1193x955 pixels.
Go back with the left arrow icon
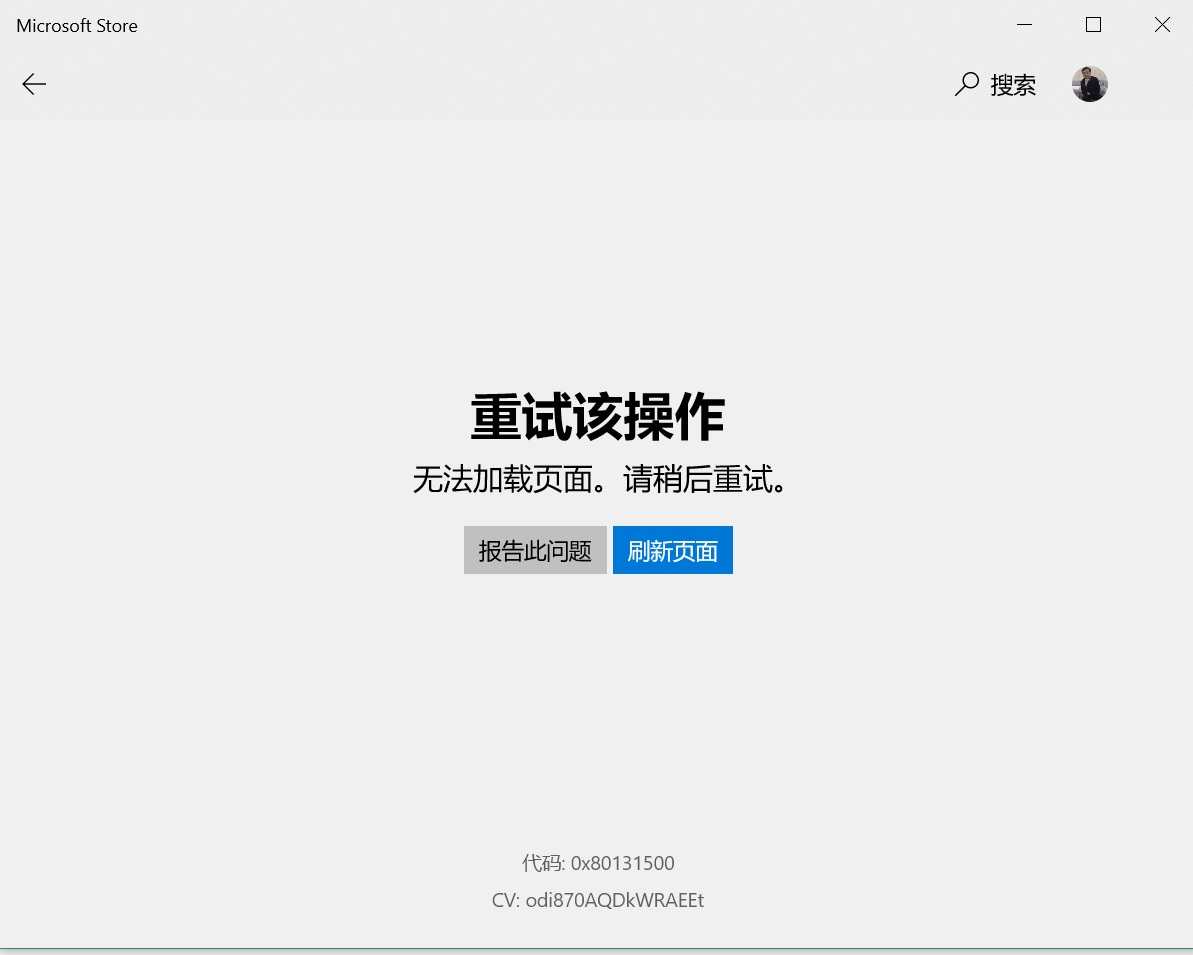34,84
